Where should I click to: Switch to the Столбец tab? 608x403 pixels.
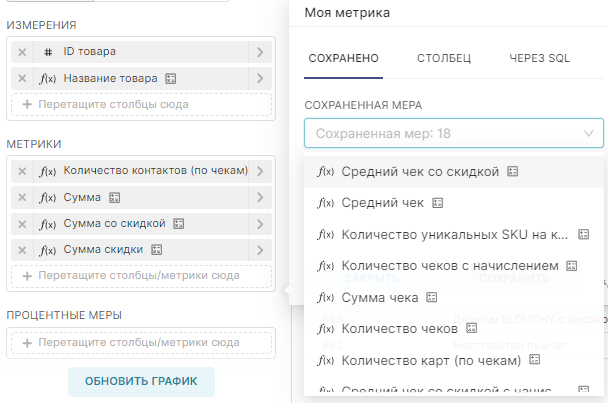pyautogui.click(x=444, y=59)
